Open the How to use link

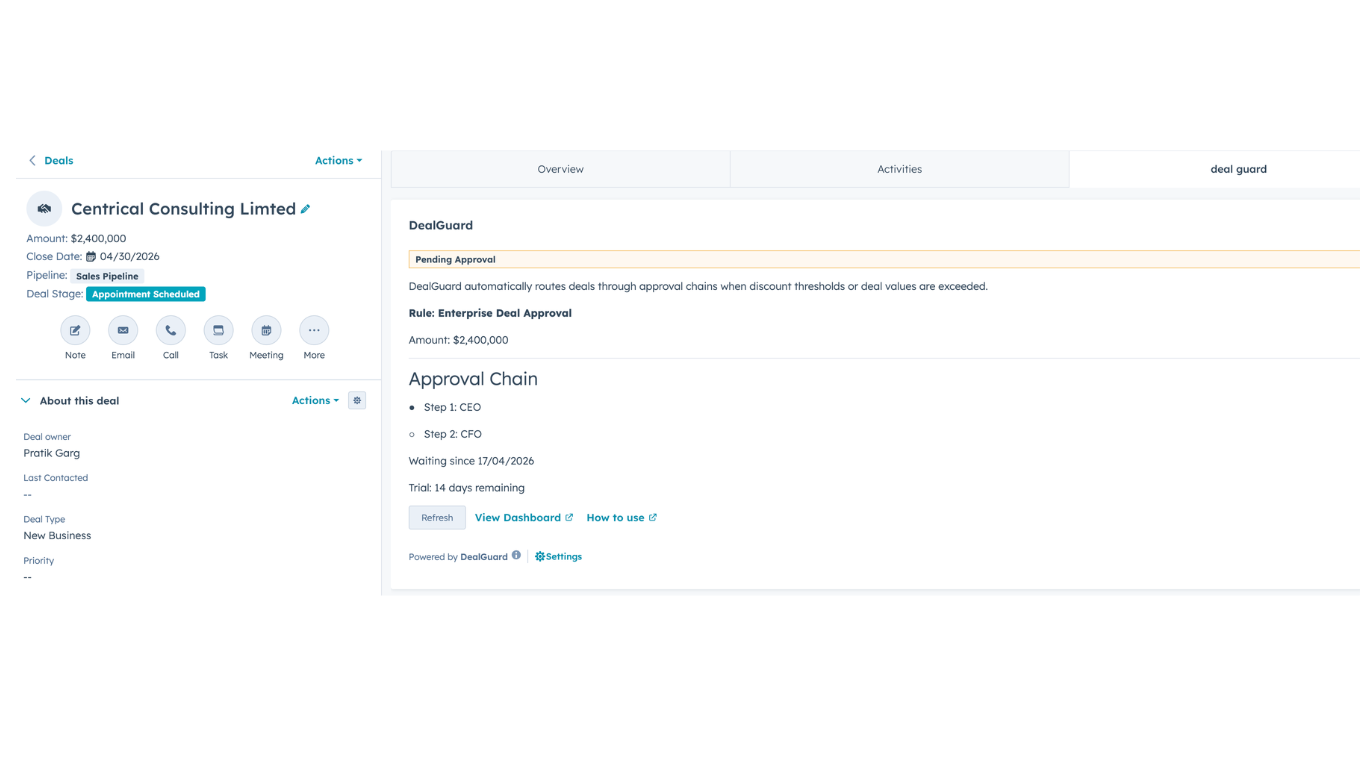(x=621, y=517)
